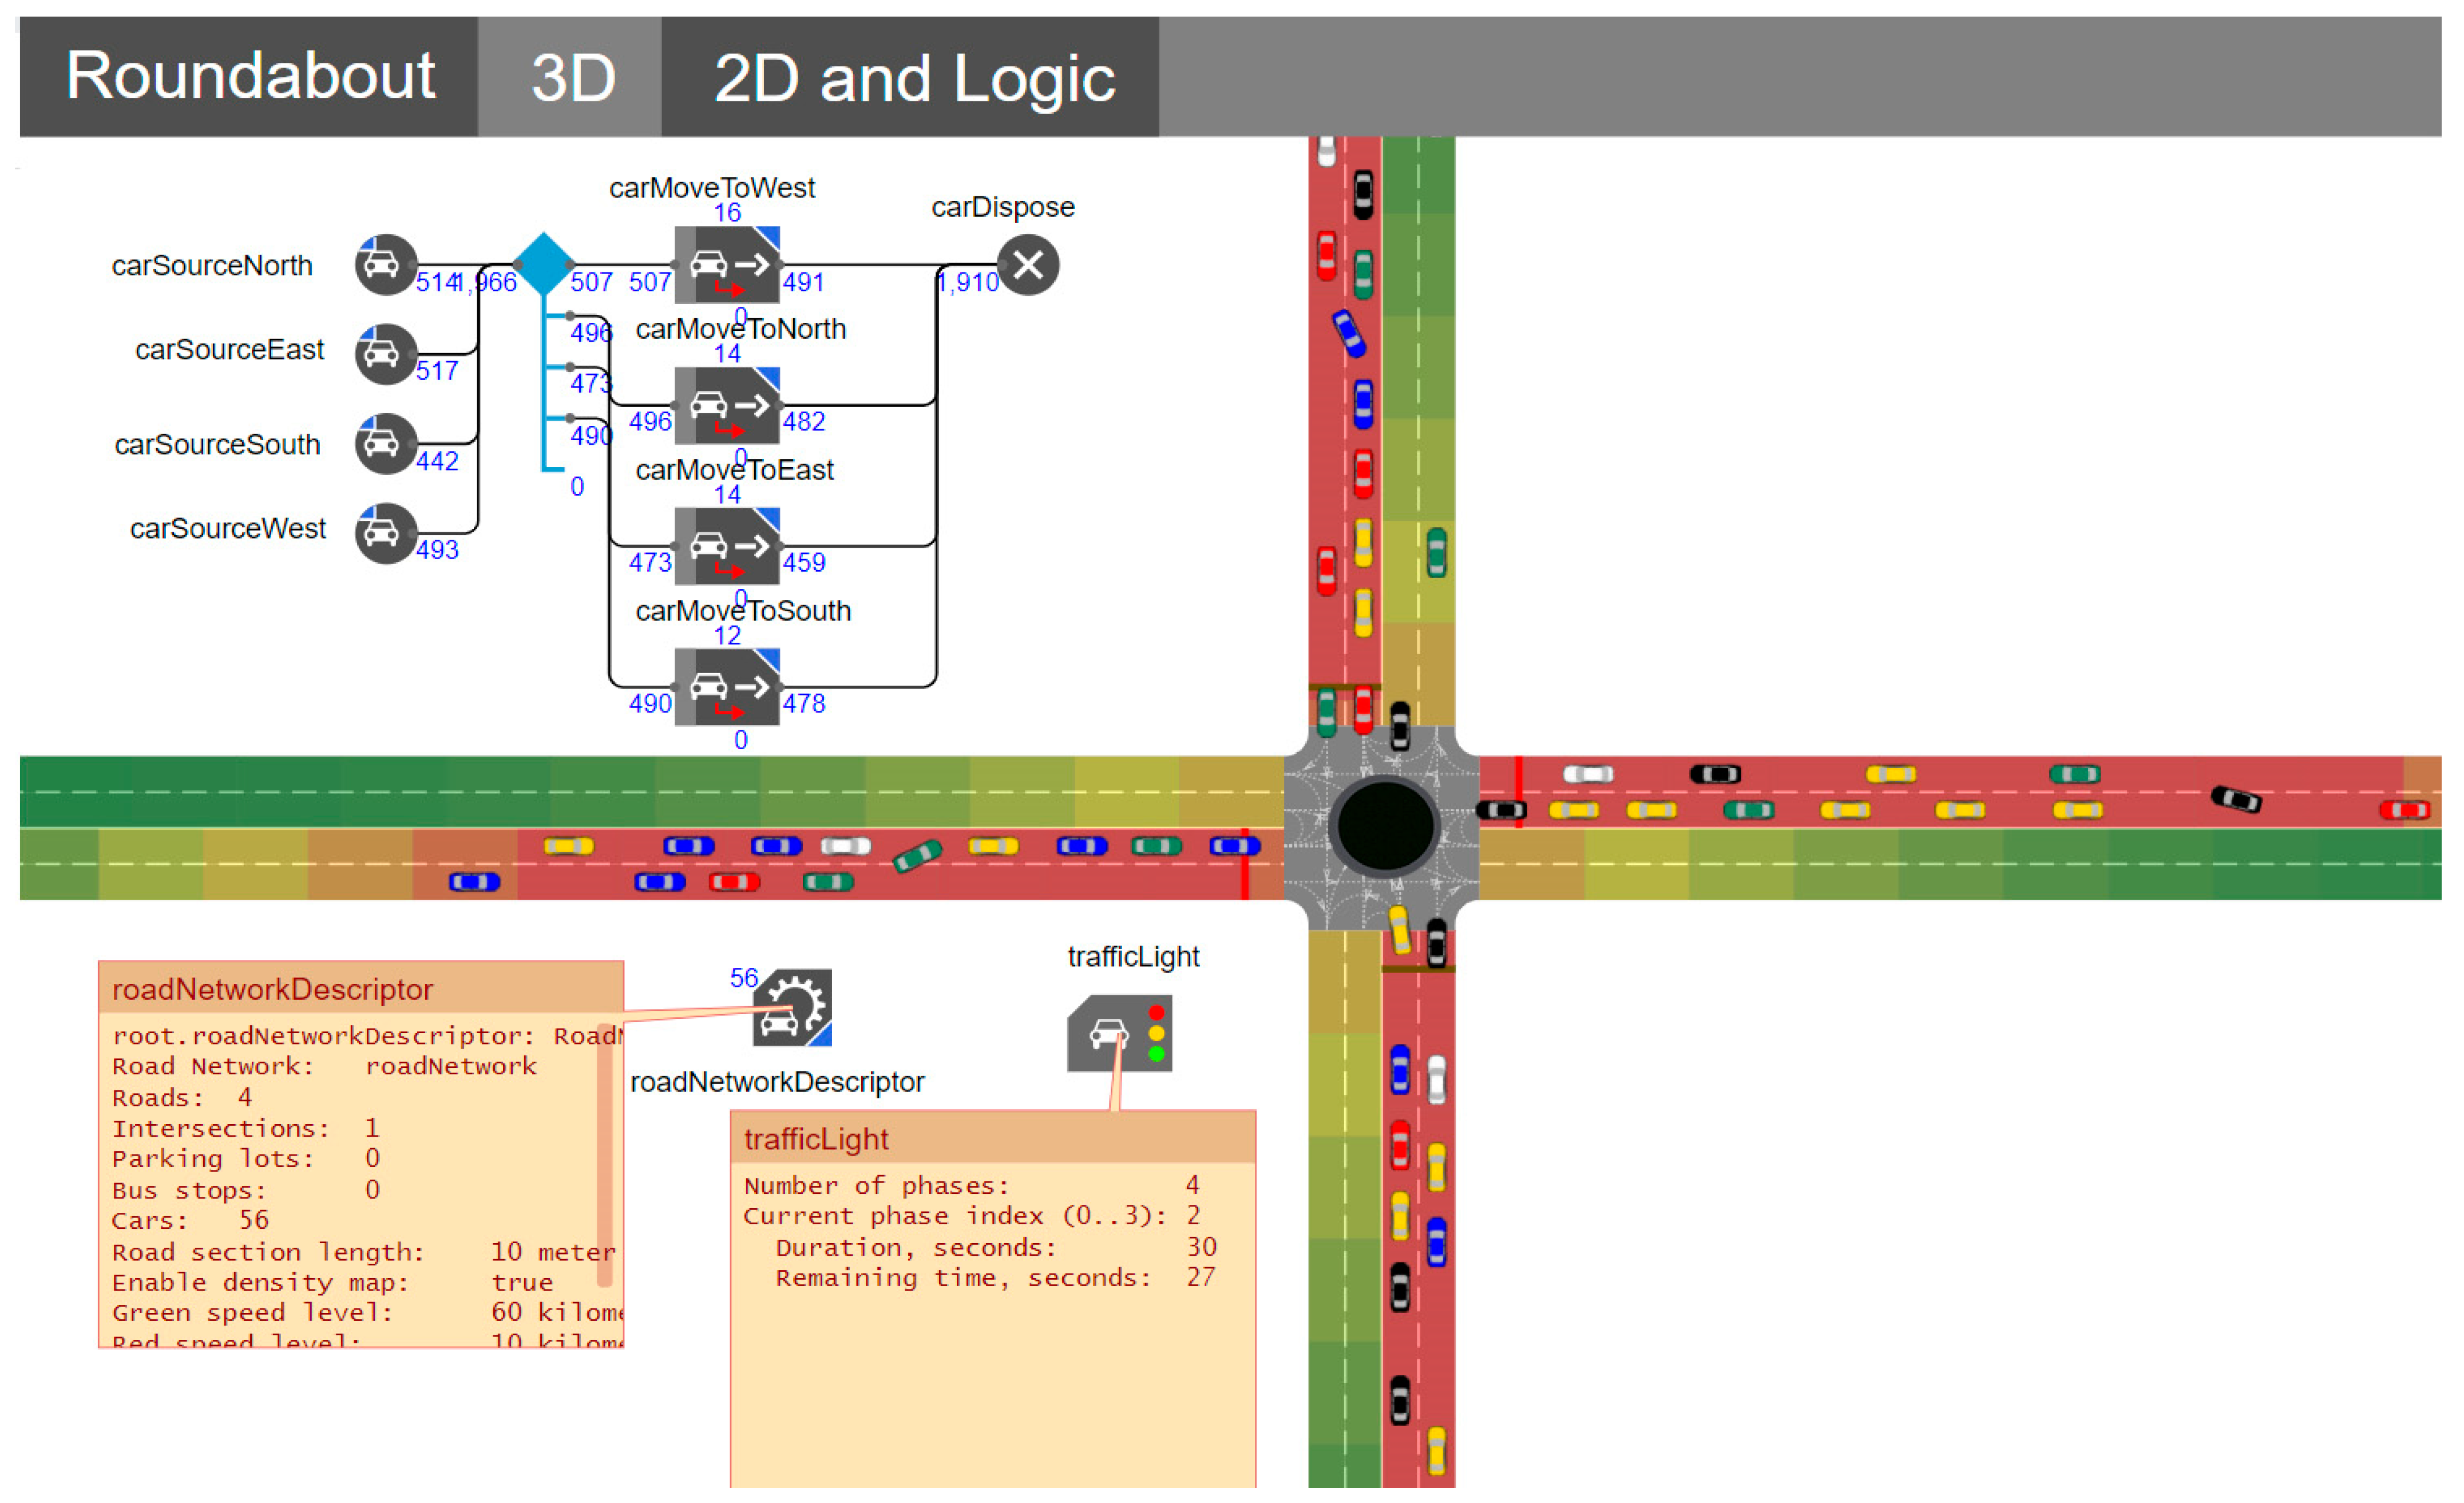Click the carMoveToEast block icon
The width and height of the screenshot is (2464, 1503).
[x=727, y=547]
